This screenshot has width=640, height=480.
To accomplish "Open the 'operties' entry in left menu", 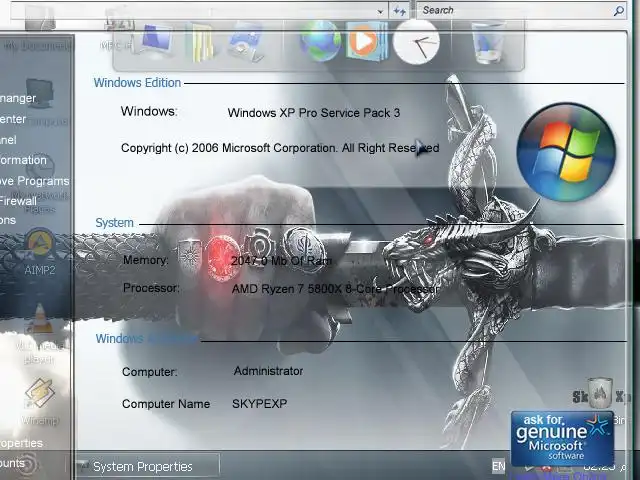I will click(x=21, y=443).
